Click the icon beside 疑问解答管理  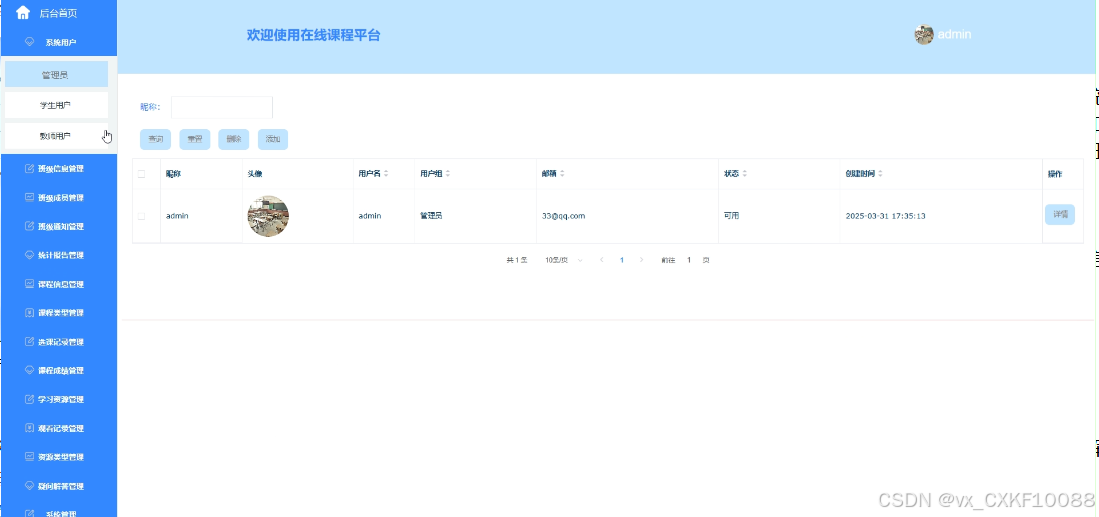point(29,485)
